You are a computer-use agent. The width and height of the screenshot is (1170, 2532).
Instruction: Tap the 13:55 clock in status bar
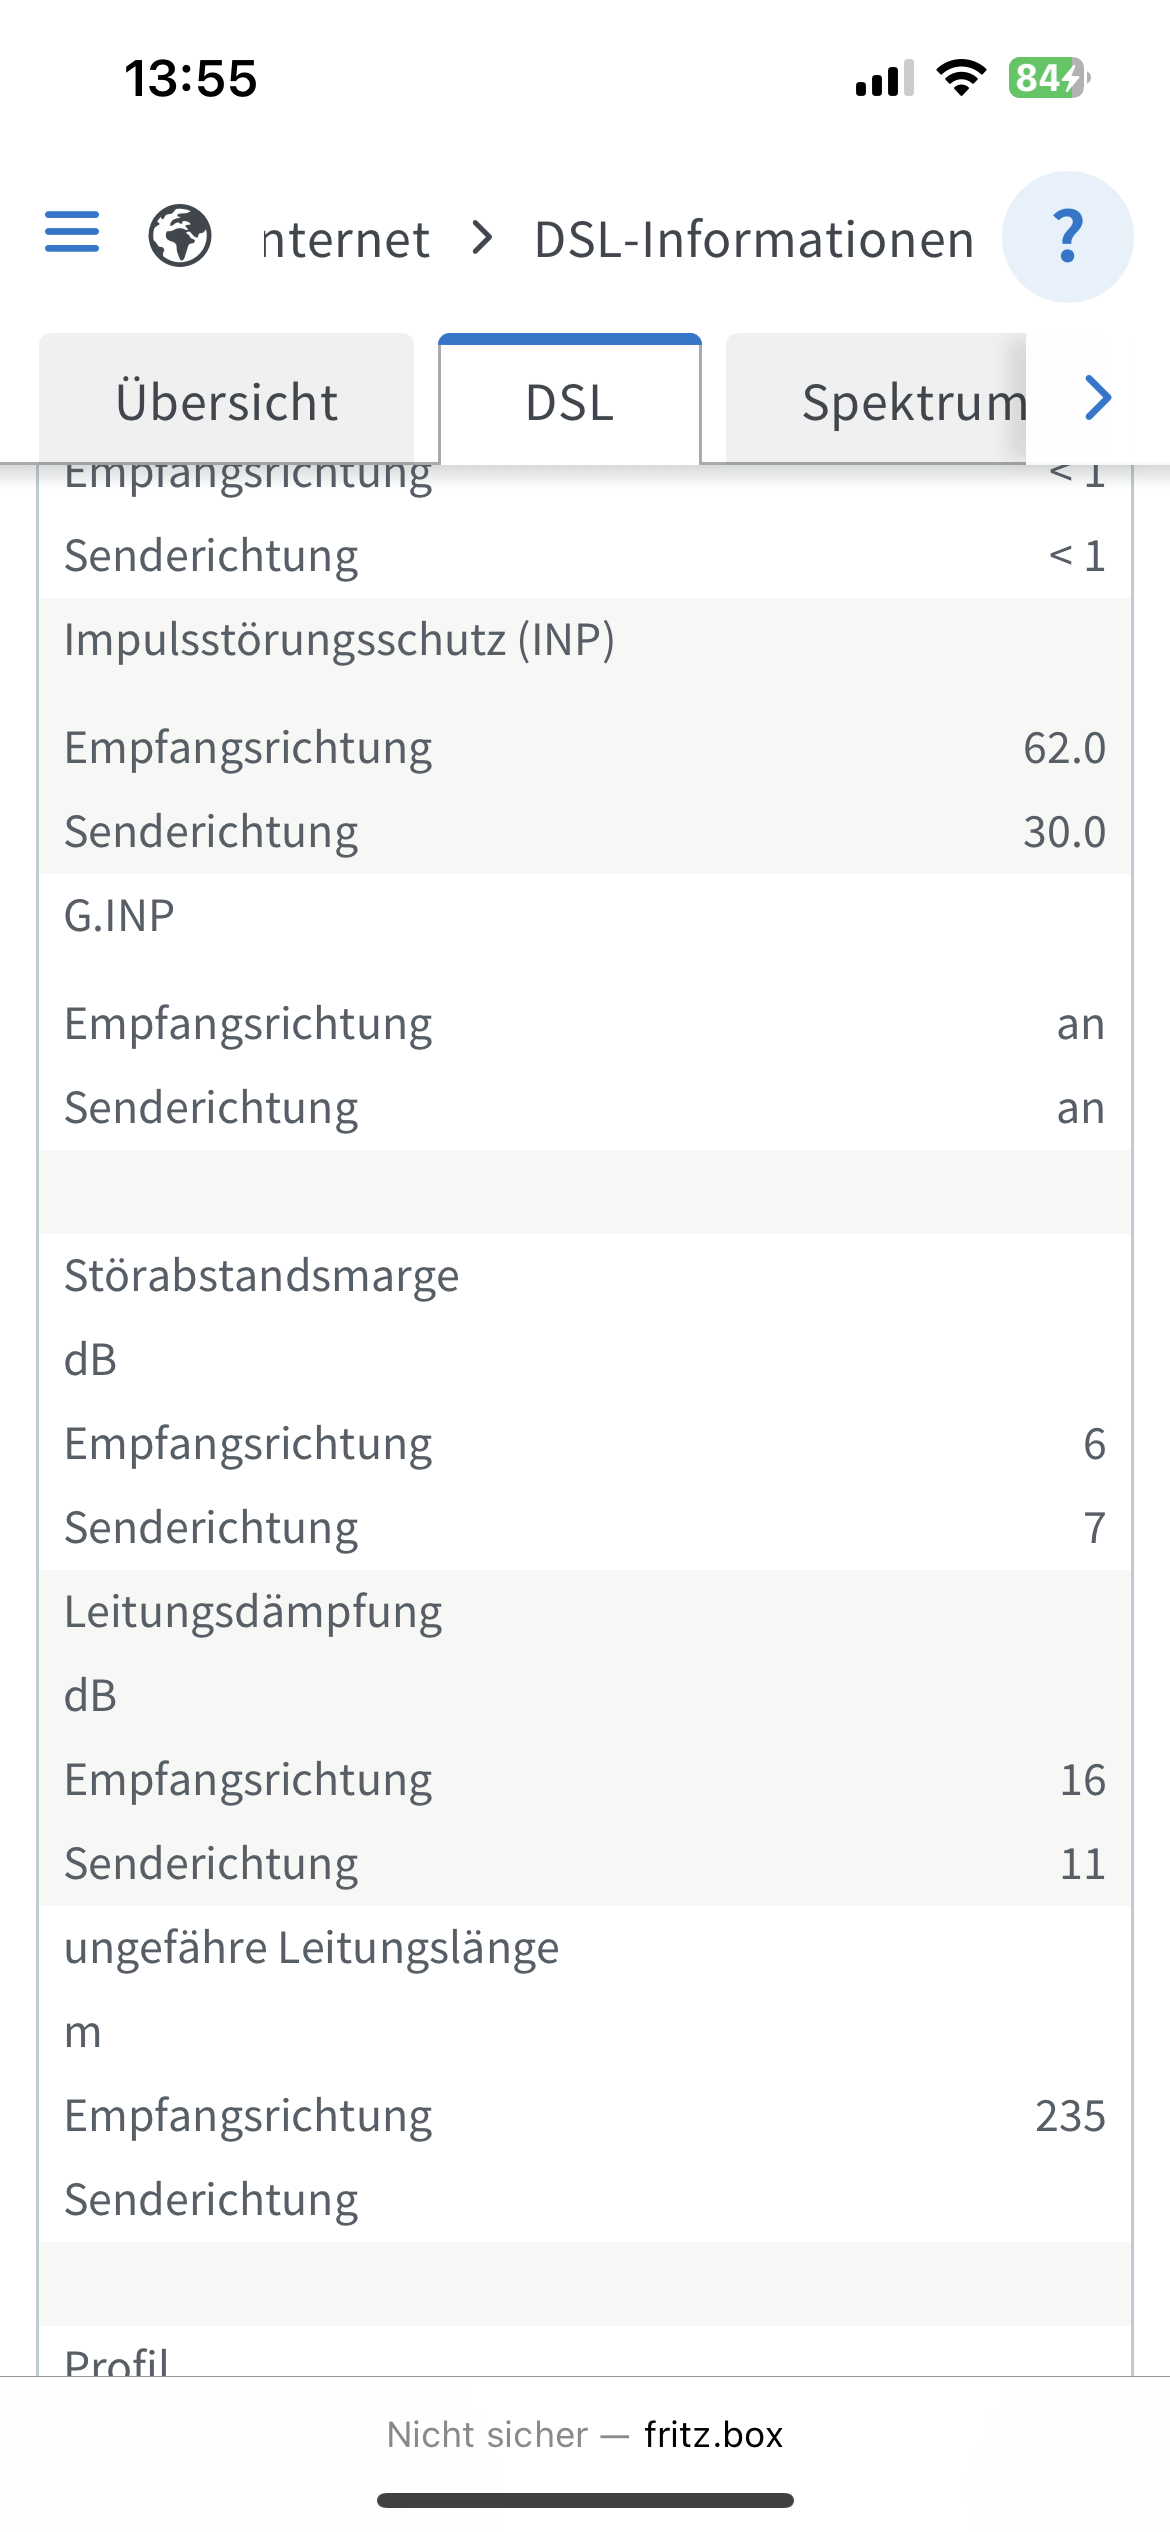[x=190, y=78]
